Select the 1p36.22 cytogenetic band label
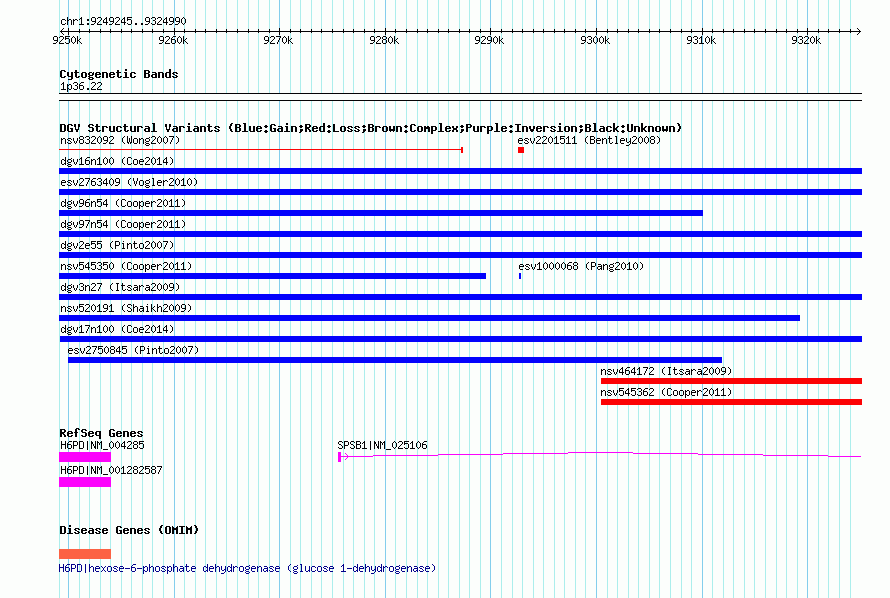 click(x=81, y=86)
